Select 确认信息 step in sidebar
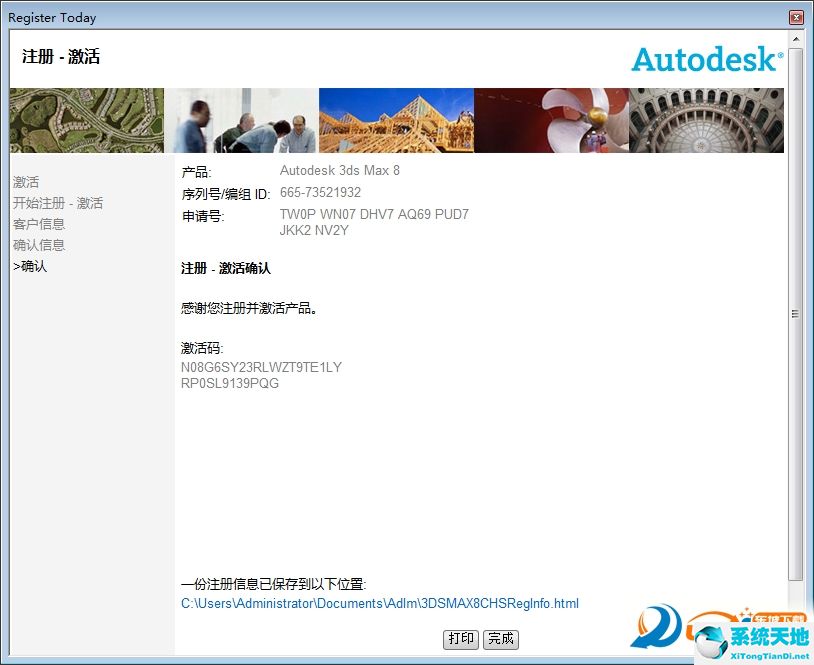 39,245
